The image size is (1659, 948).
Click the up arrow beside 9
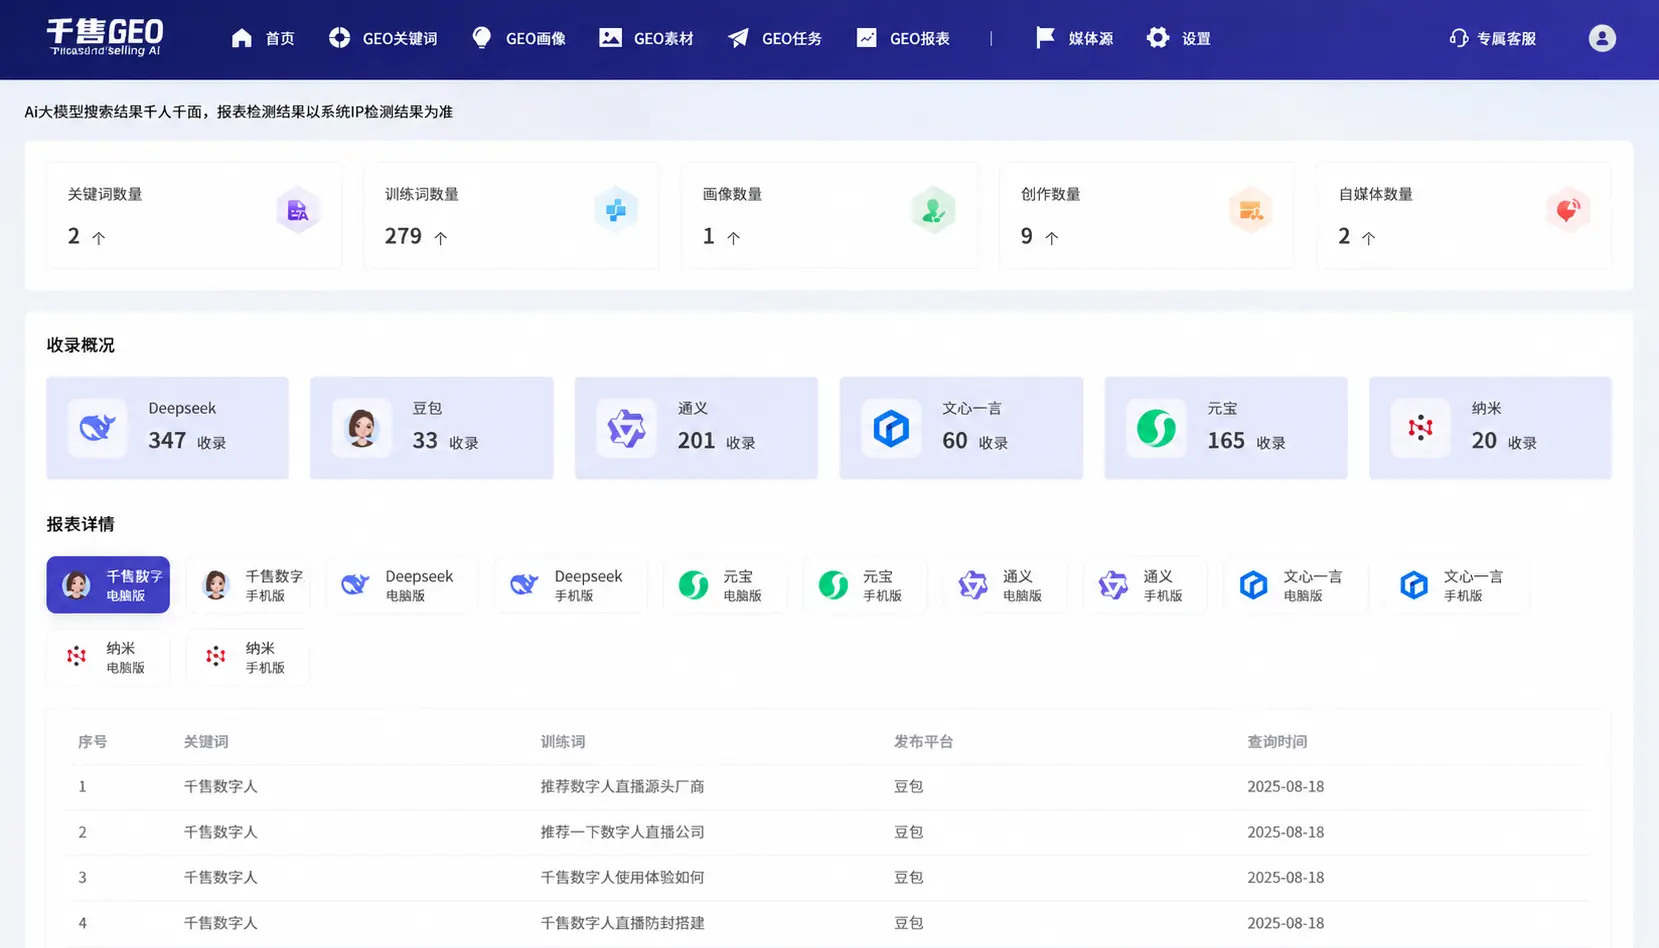1051,238
